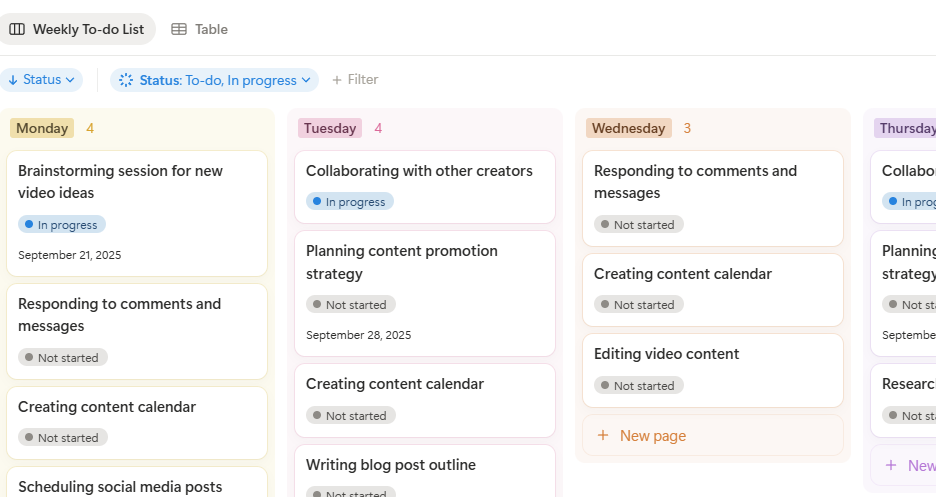Click the orange Wednesday column label
The image size is (936, 497).
628,128
